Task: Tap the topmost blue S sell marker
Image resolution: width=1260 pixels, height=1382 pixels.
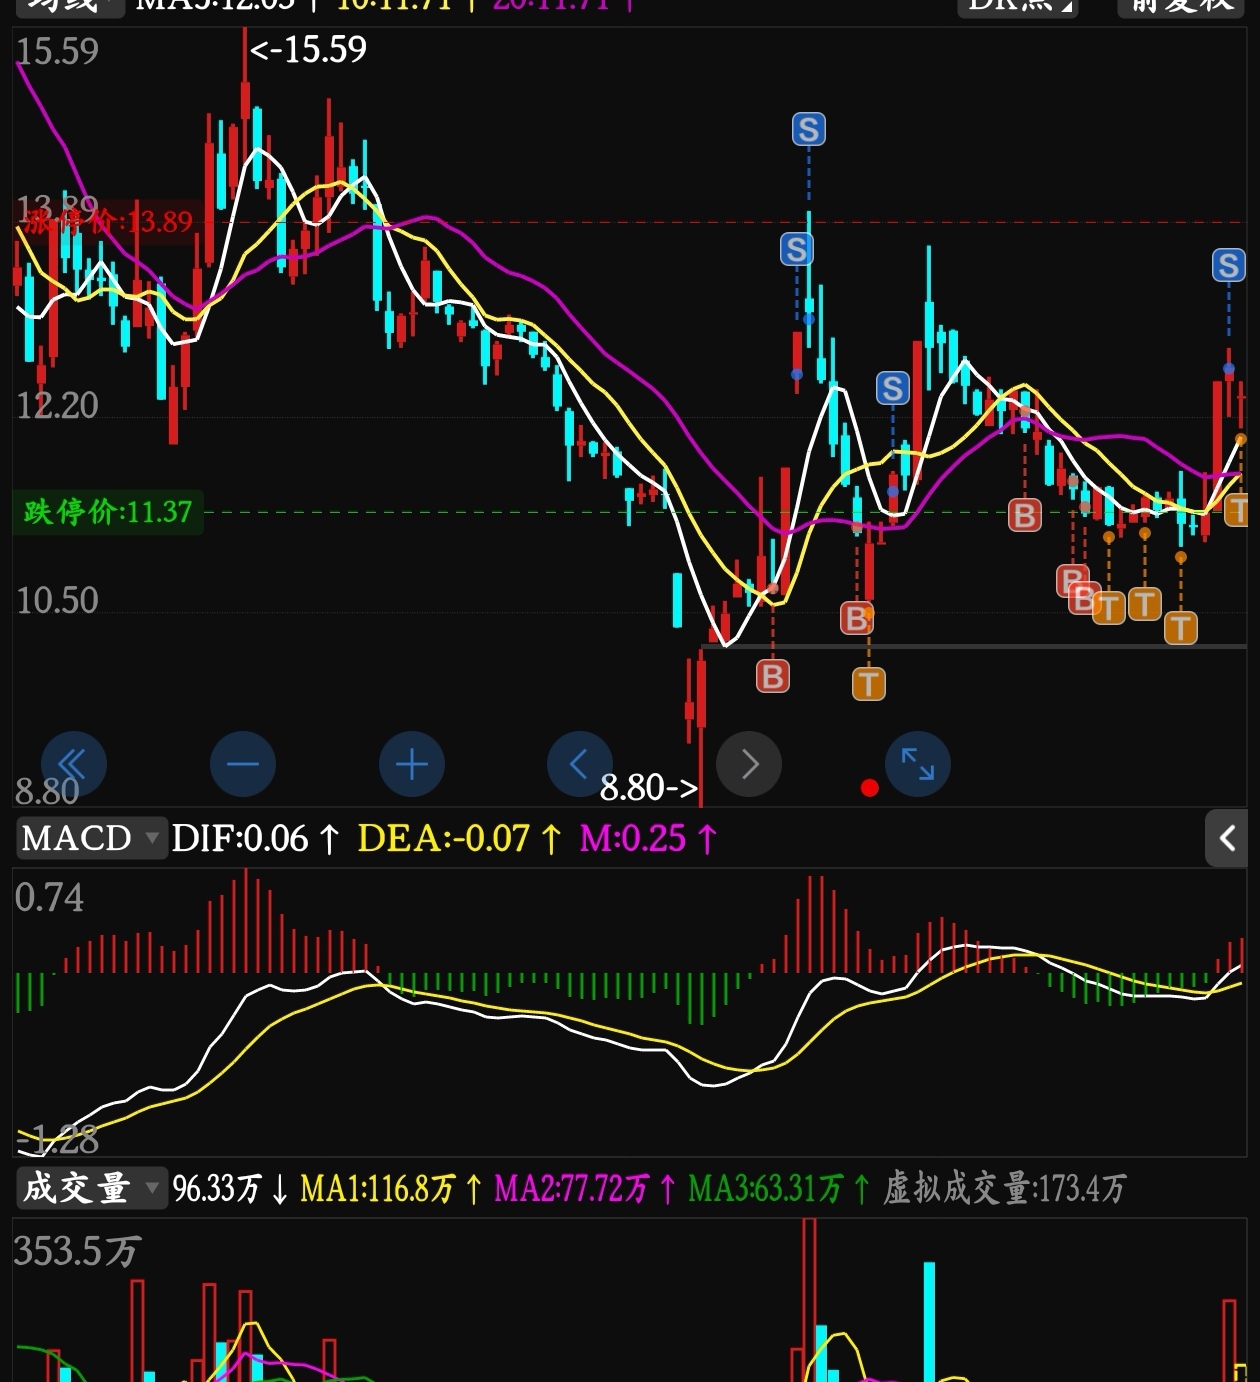Action: point(809,130)
